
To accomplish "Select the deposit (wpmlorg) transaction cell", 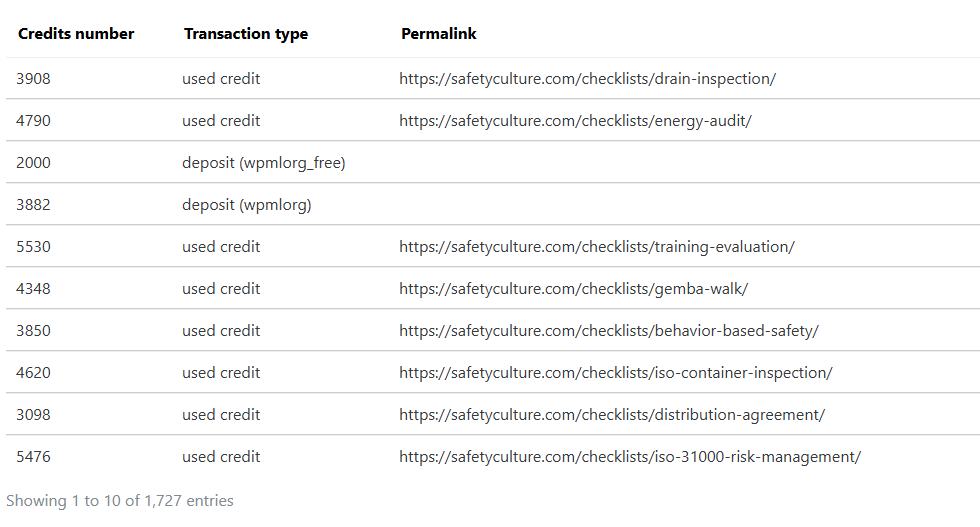I will 246,204.
